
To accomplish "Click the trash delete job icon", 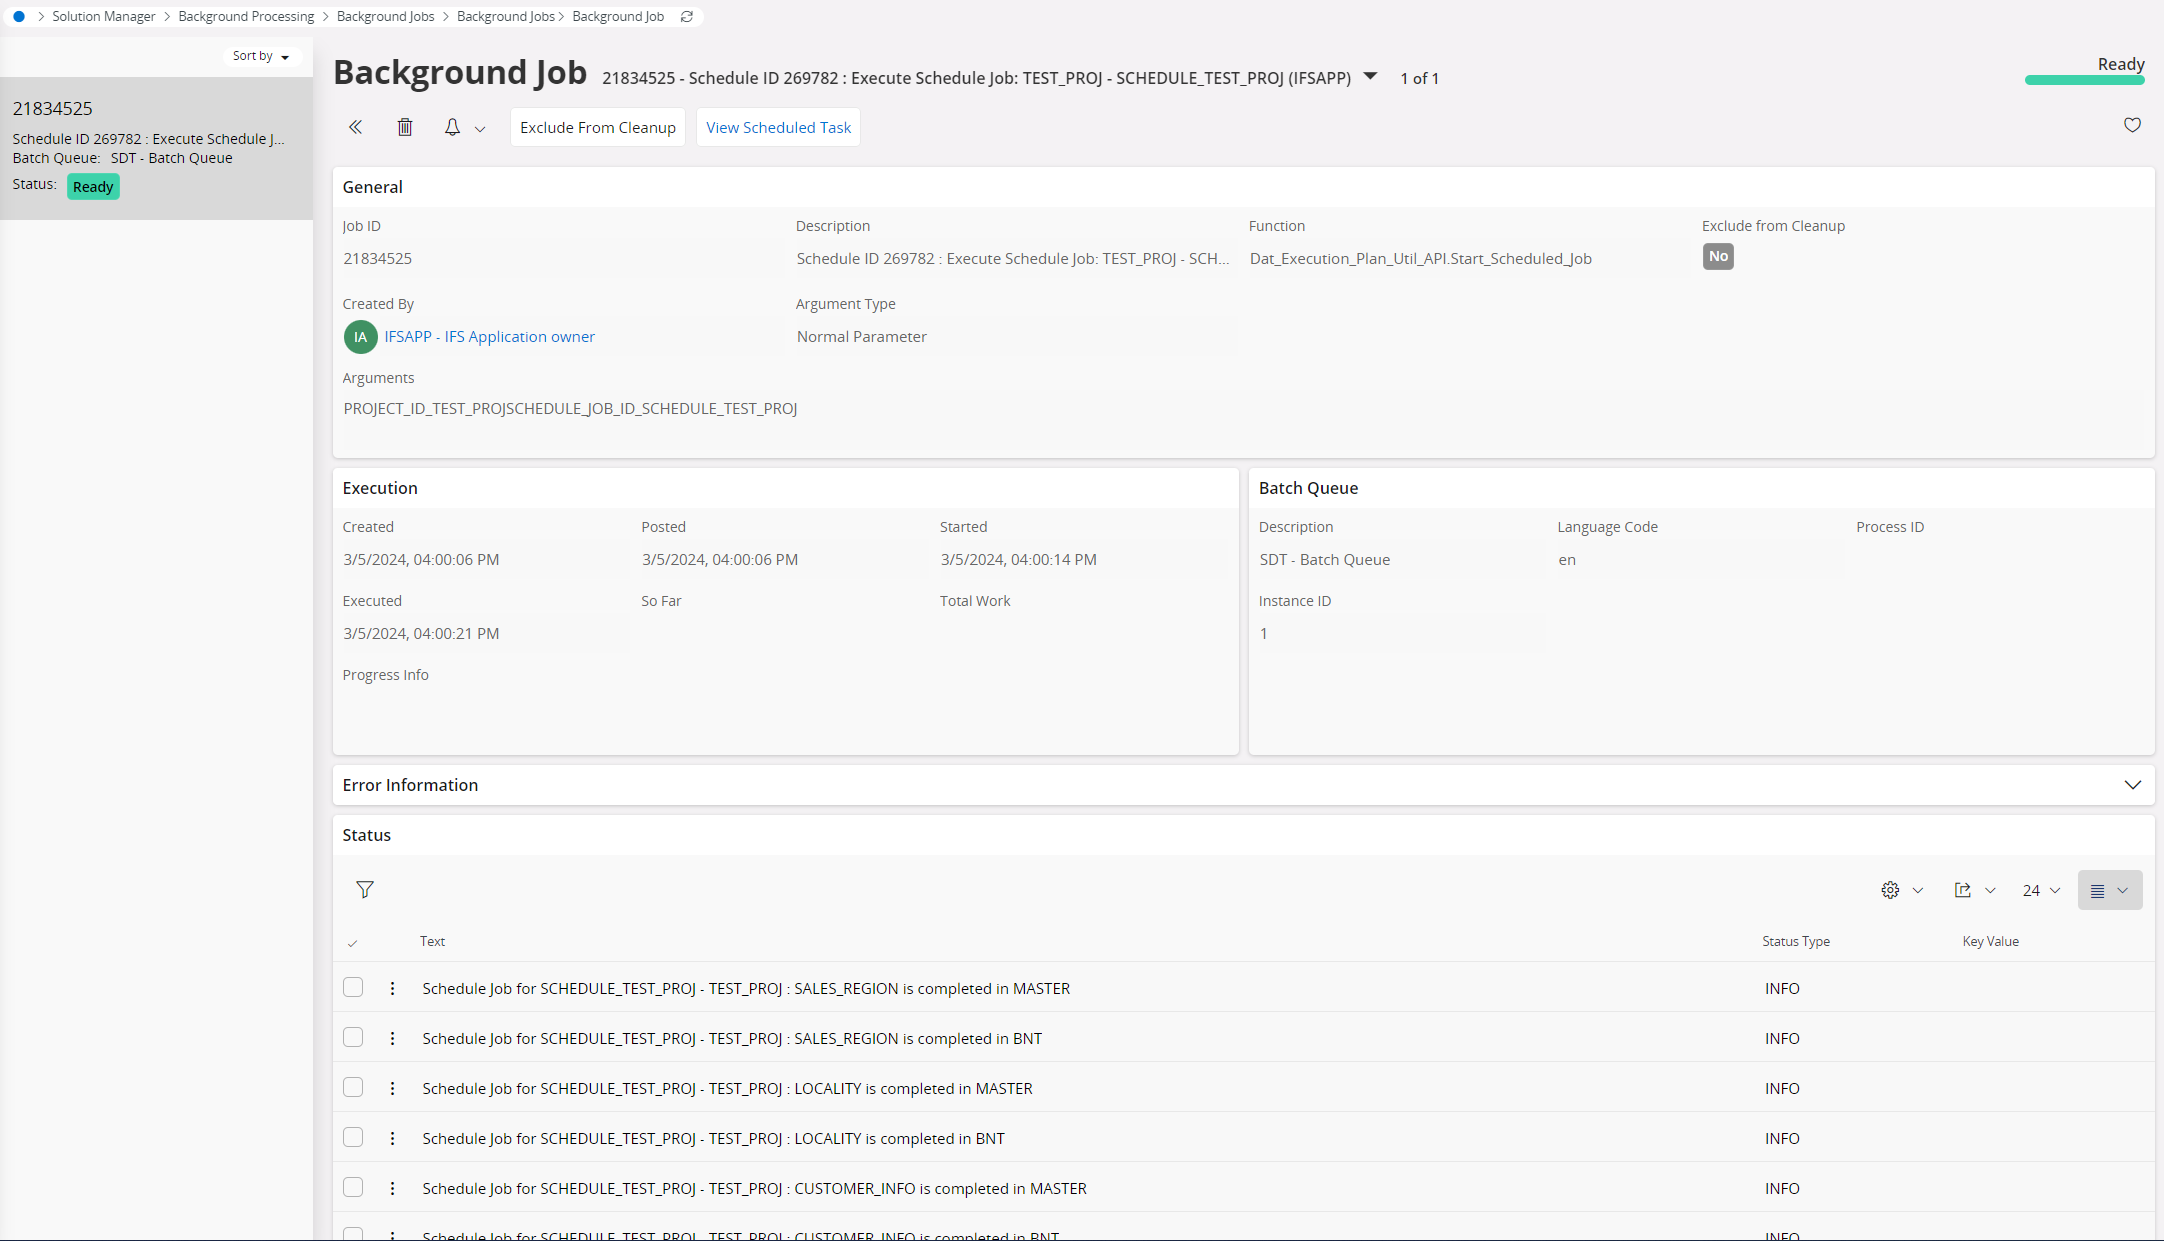I will 405,127.
